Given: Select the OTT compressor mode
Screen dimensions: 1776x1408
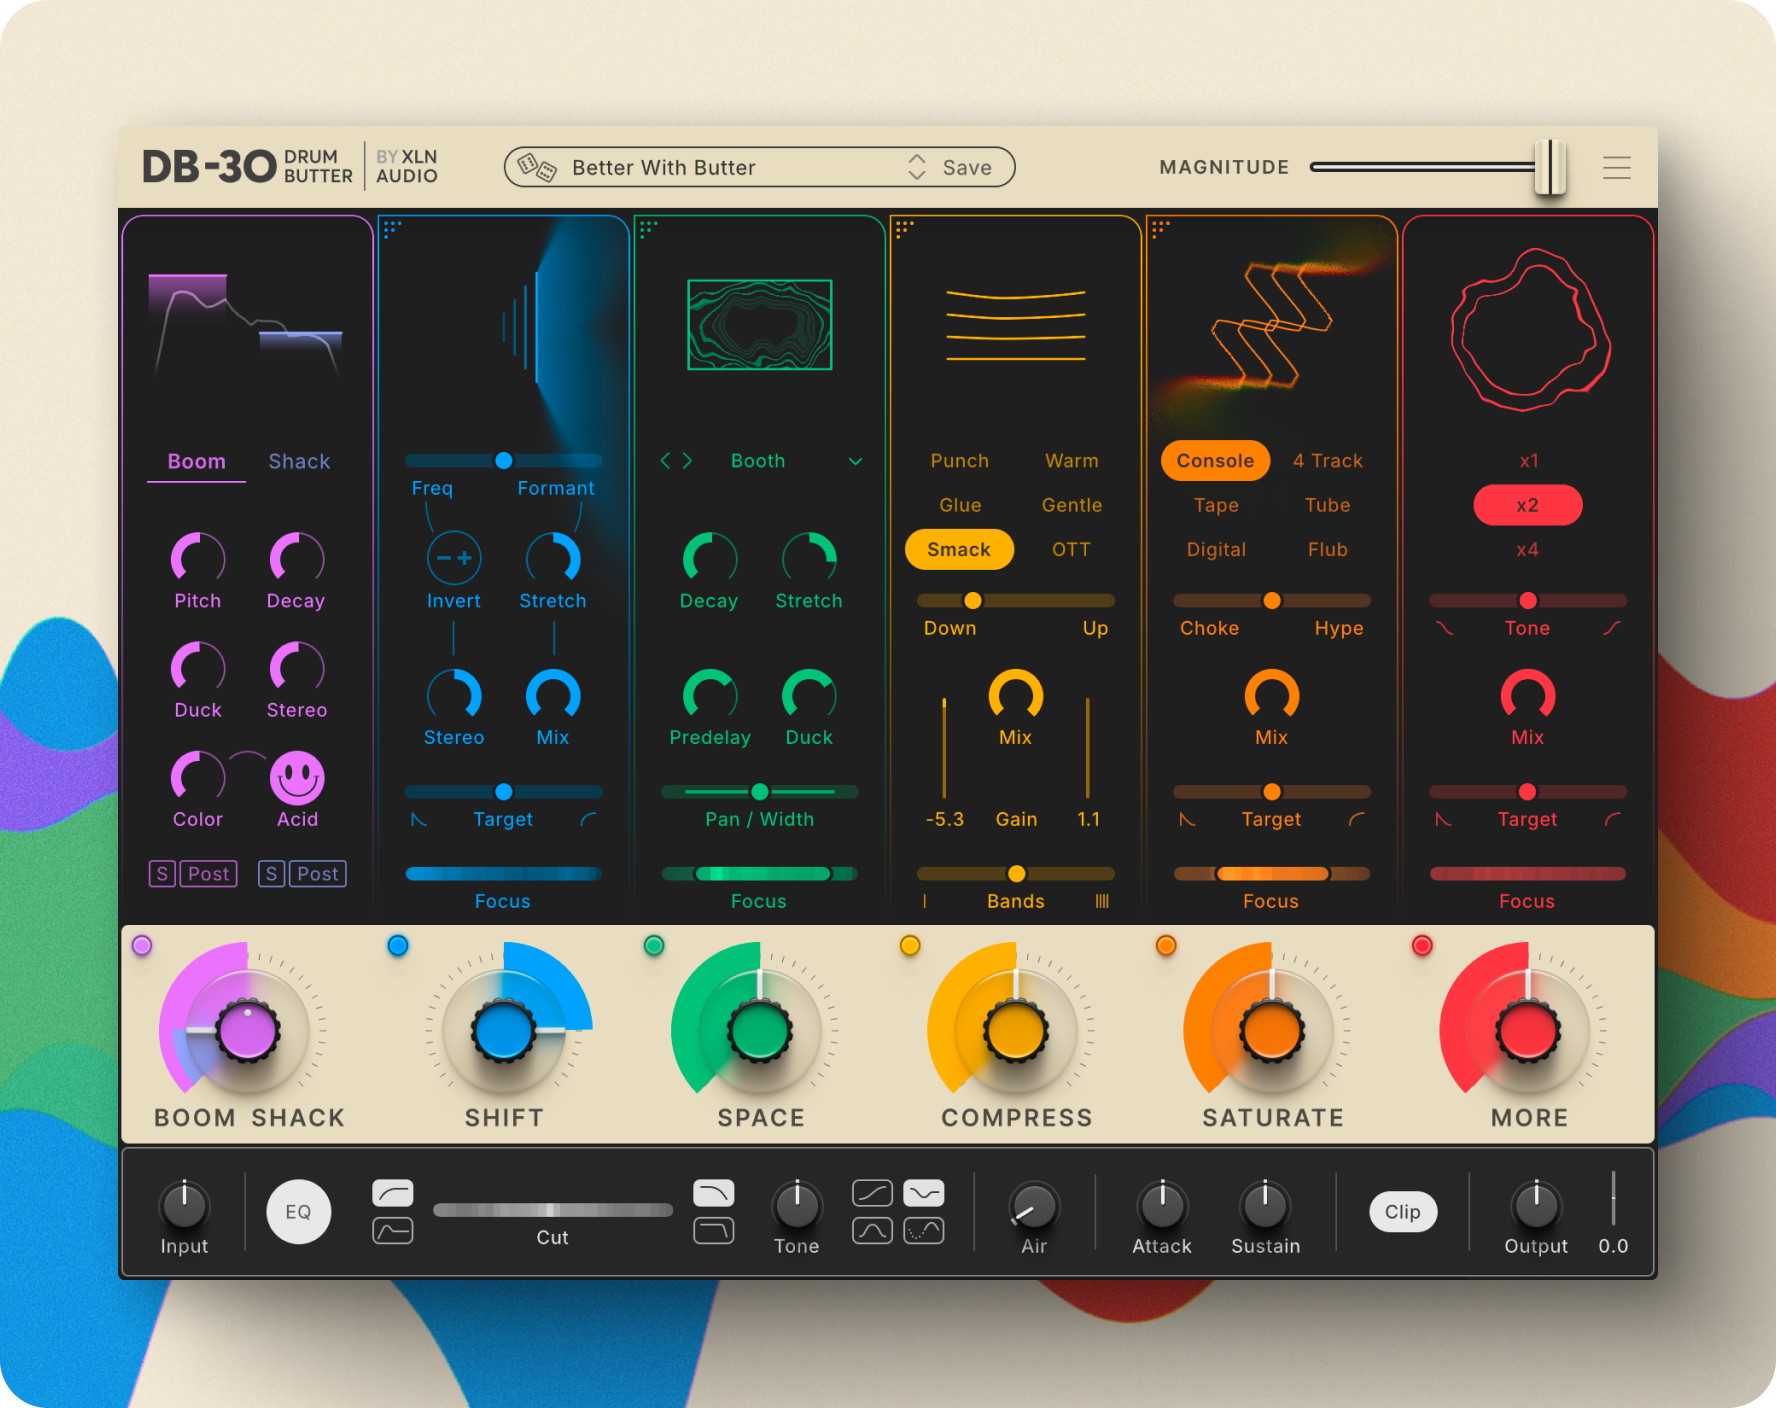Looking at the screenshot, I should coord(1071,549).
